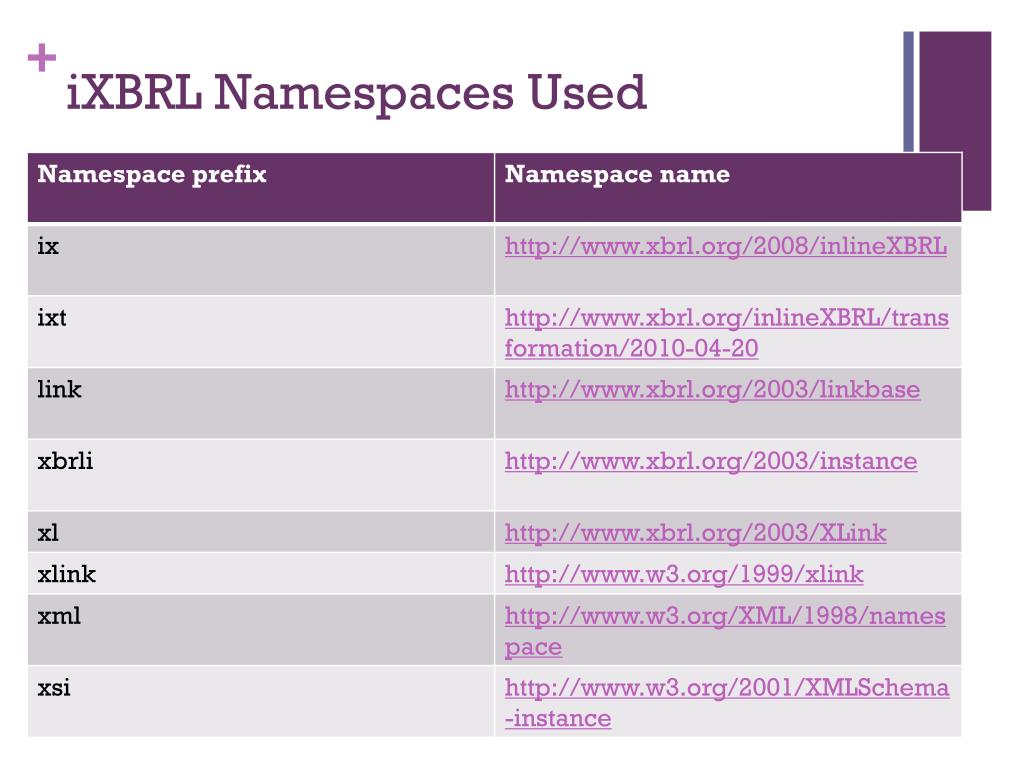Select the 'xml' prefix cell
Viewport: 1024px width, 768px height.
pos(261,630)
